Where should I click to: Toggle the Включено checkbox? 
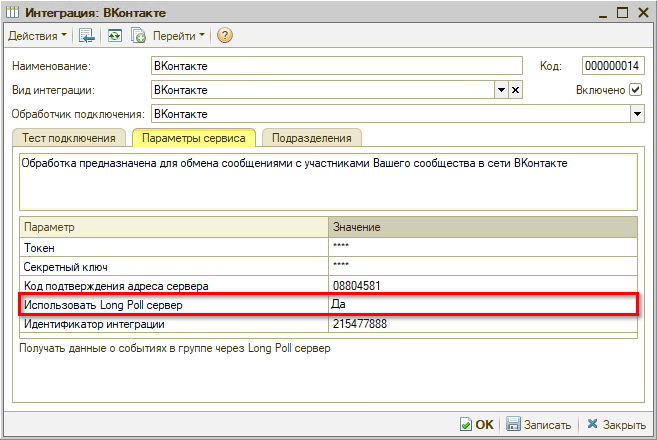tap(636, 90)
